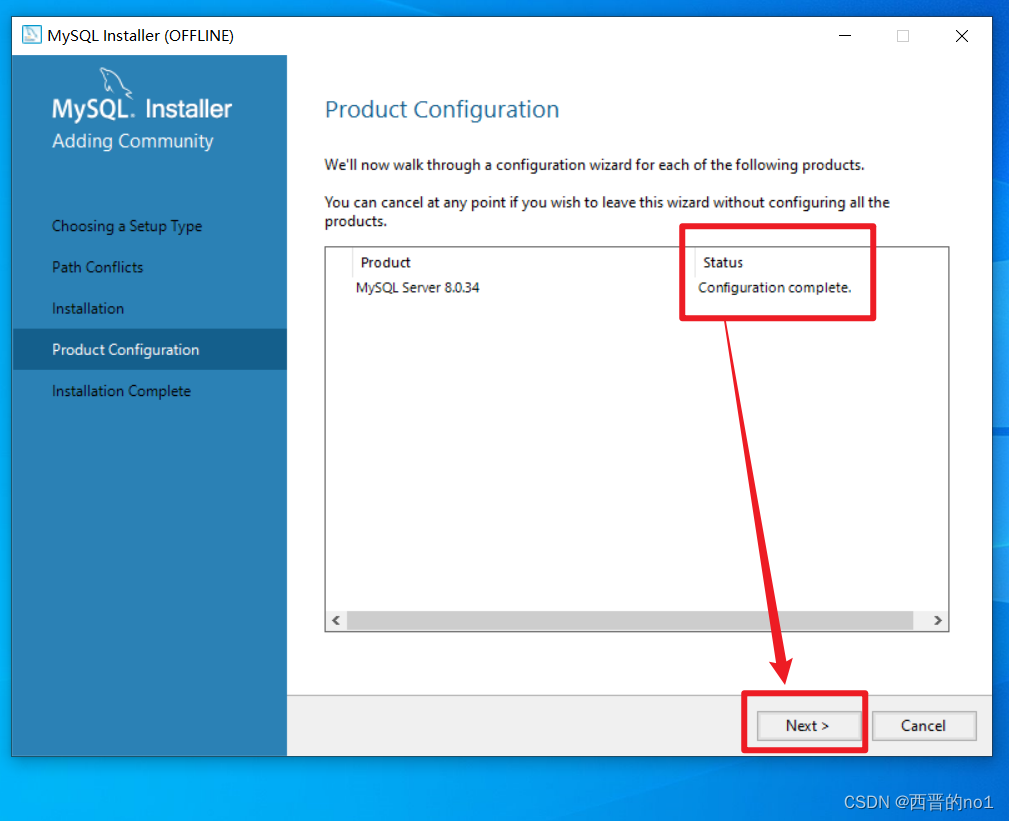1009x821 pixels.
Task: Select the Installation step in sidebar
Action: (88, 308)
